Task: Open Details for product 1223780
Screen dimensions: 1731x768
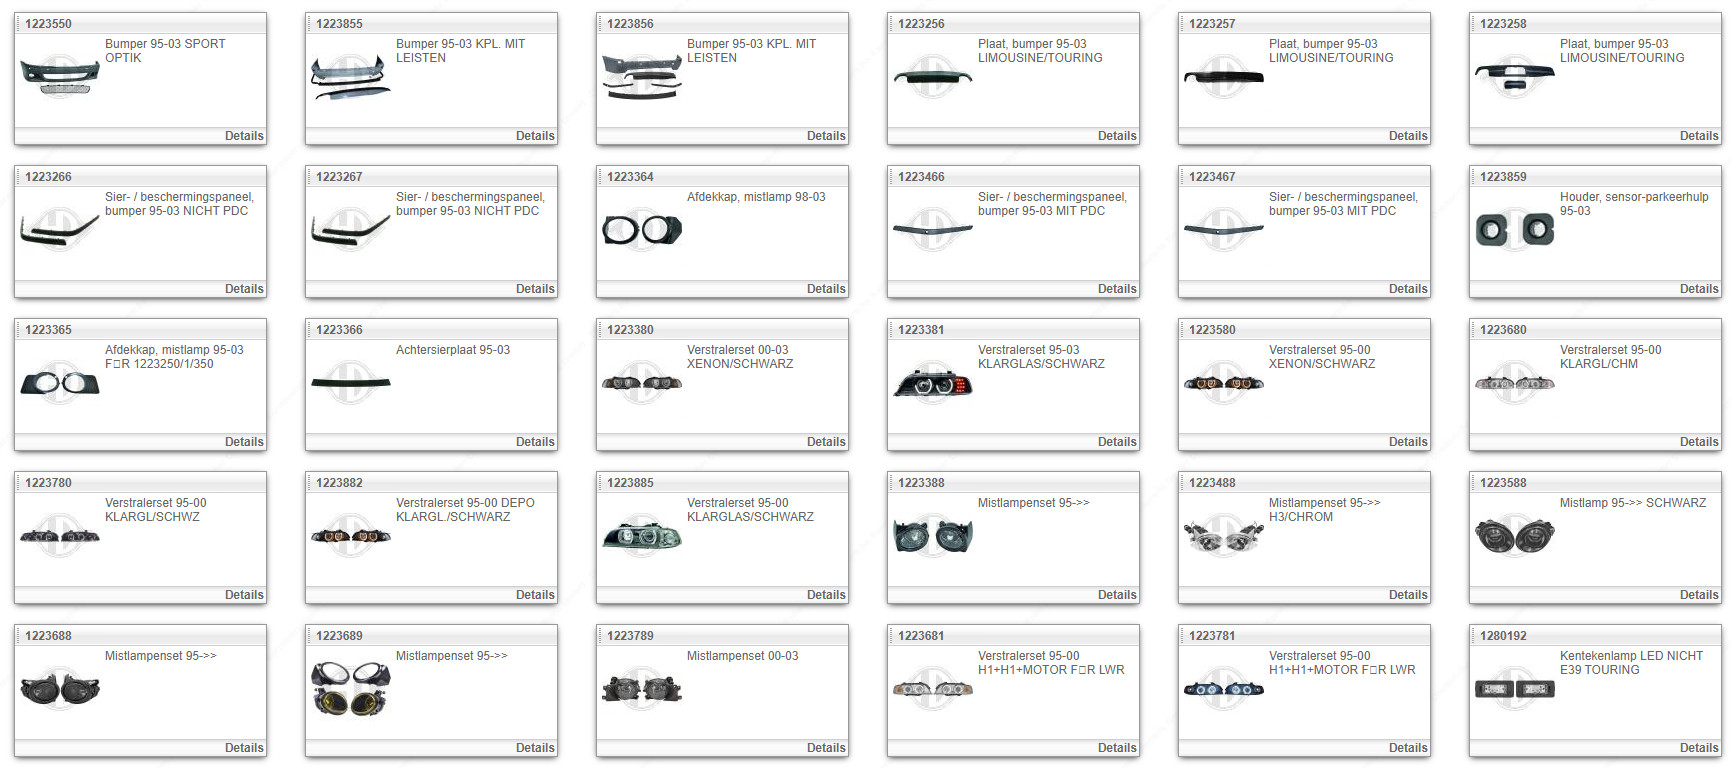Action: coord(244,595)
